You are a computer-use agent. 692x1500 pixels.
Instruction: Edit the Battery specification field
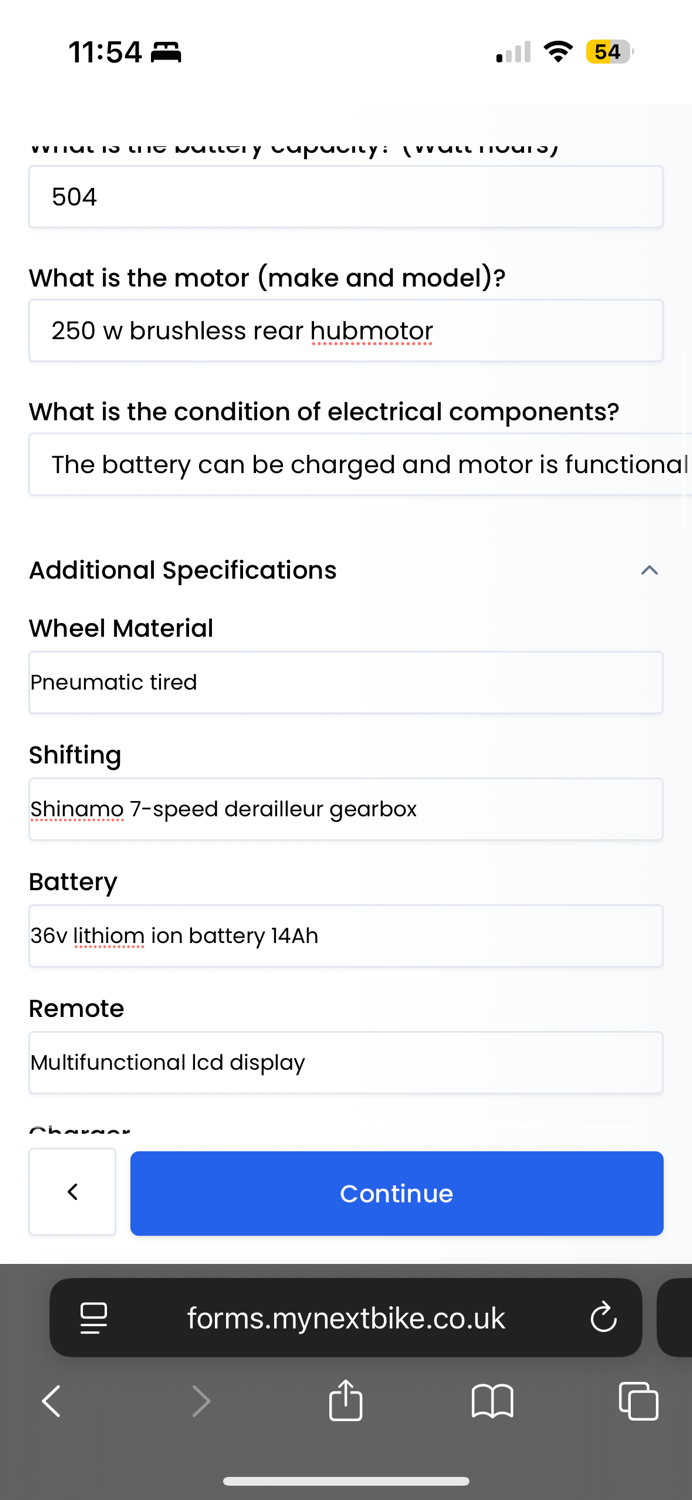[346, 936]
